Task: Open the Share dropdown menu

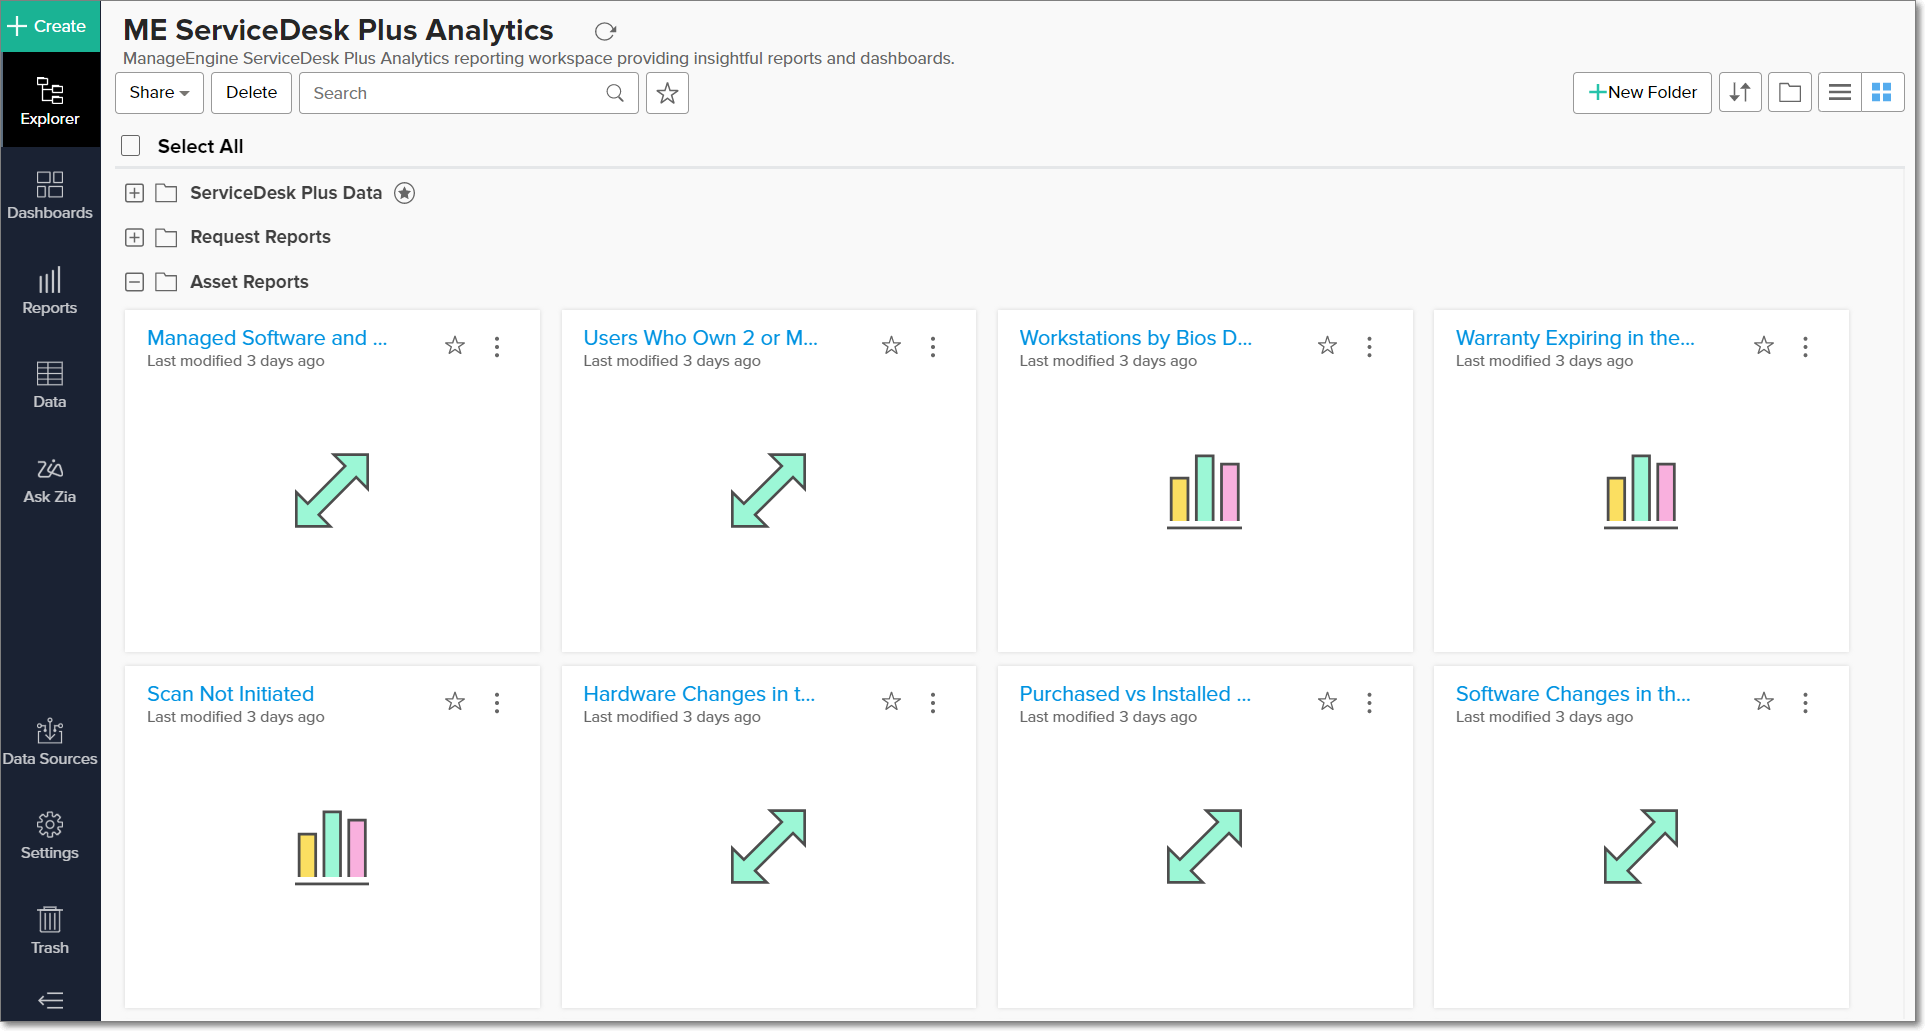Action: click(159, 93)
